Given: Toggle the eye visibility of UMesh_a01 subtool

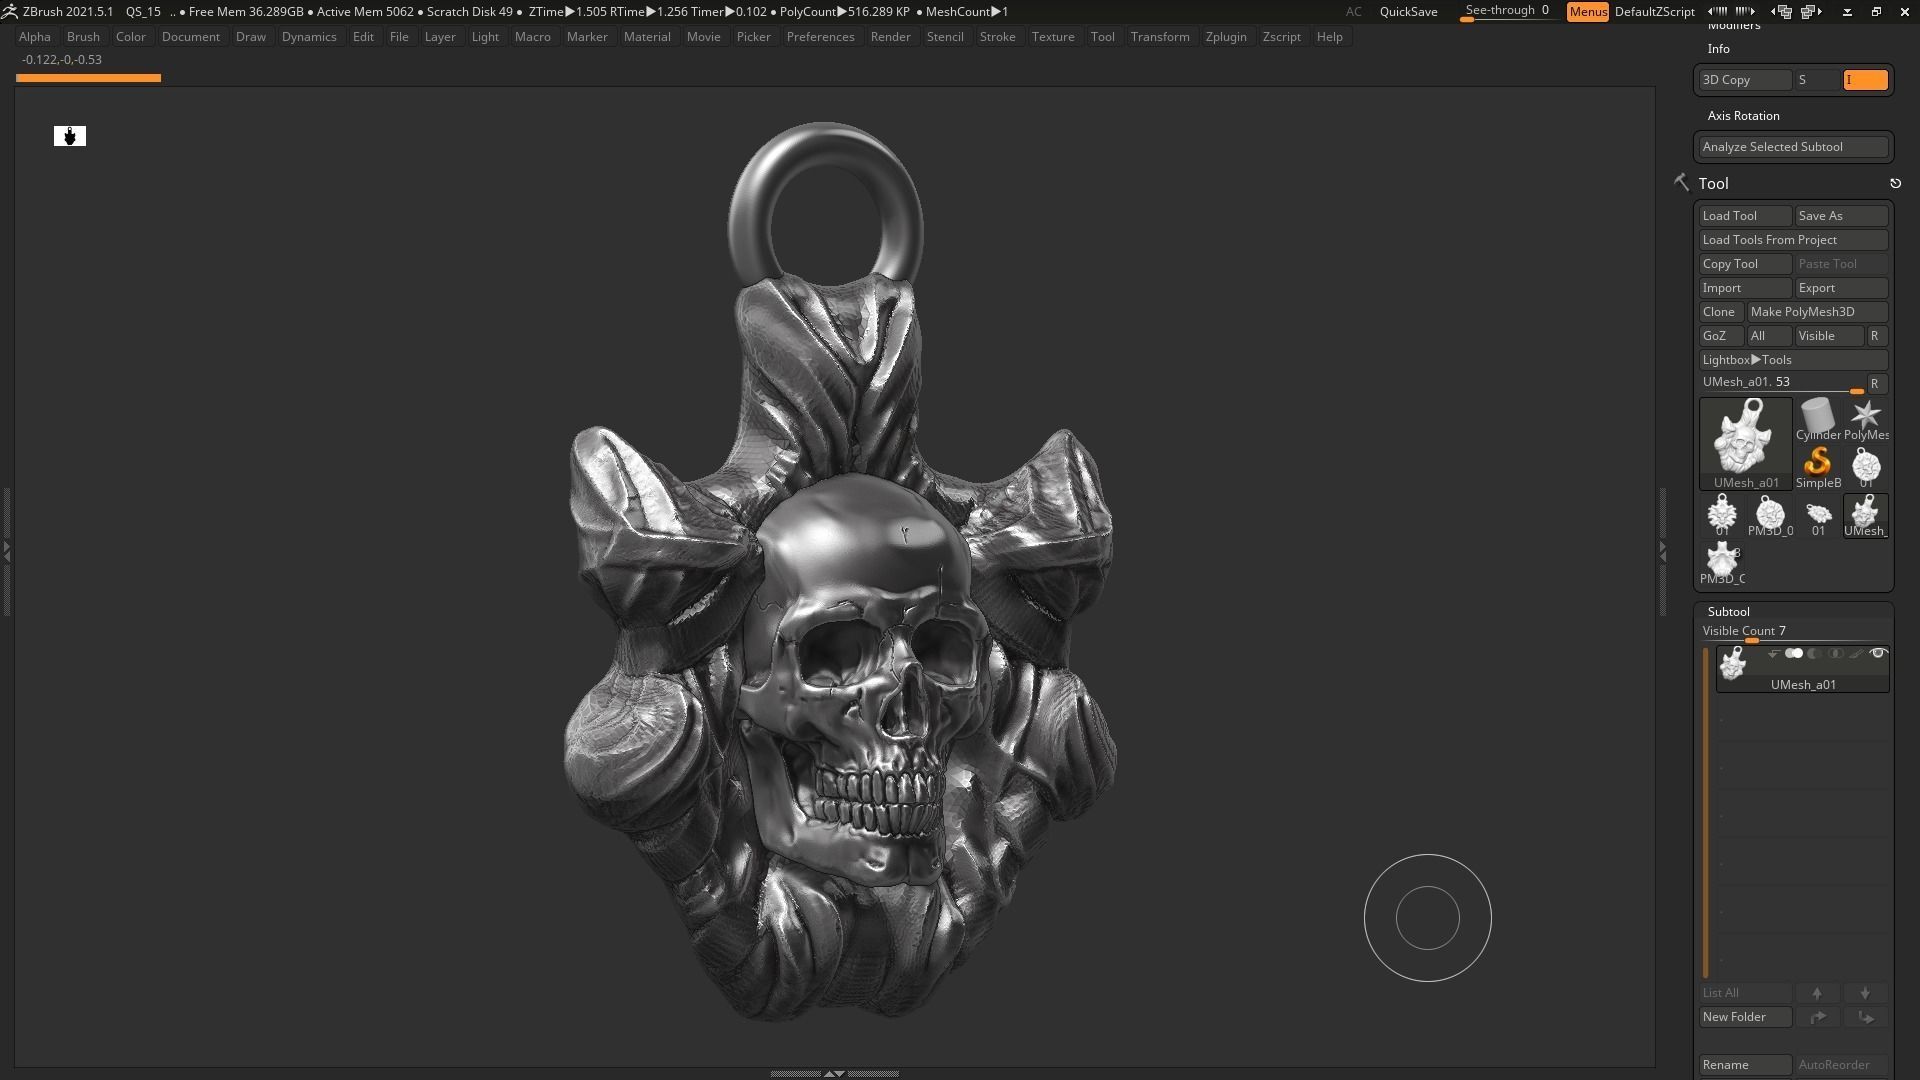Looking at the screenshot, I should point(1878,654).
